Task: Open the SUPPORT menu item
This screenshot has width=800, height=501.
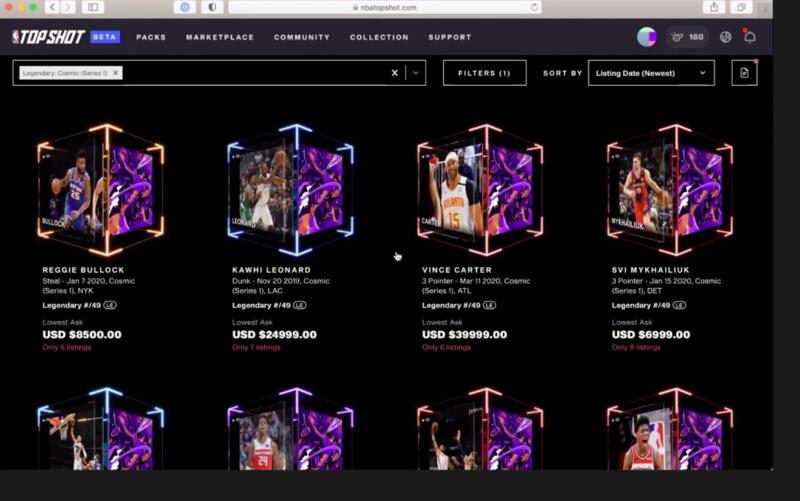Action: tap(449, 37)
